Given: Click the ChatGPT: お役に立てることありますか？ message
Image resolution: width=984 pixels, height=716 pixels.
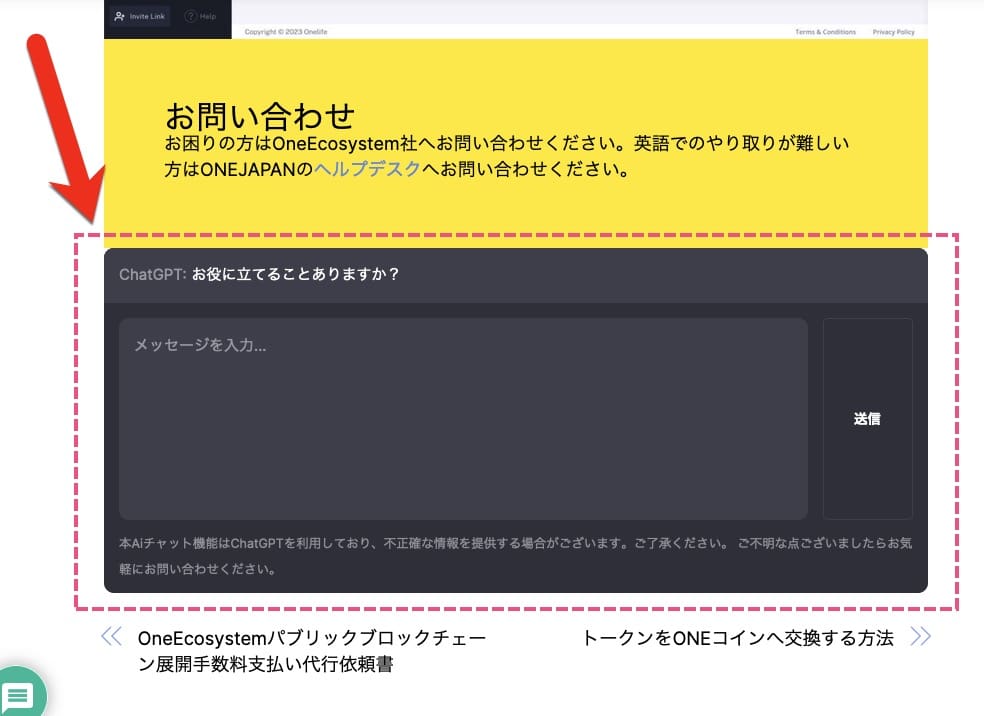Looking at the screenshot, I should coord(259,274).
